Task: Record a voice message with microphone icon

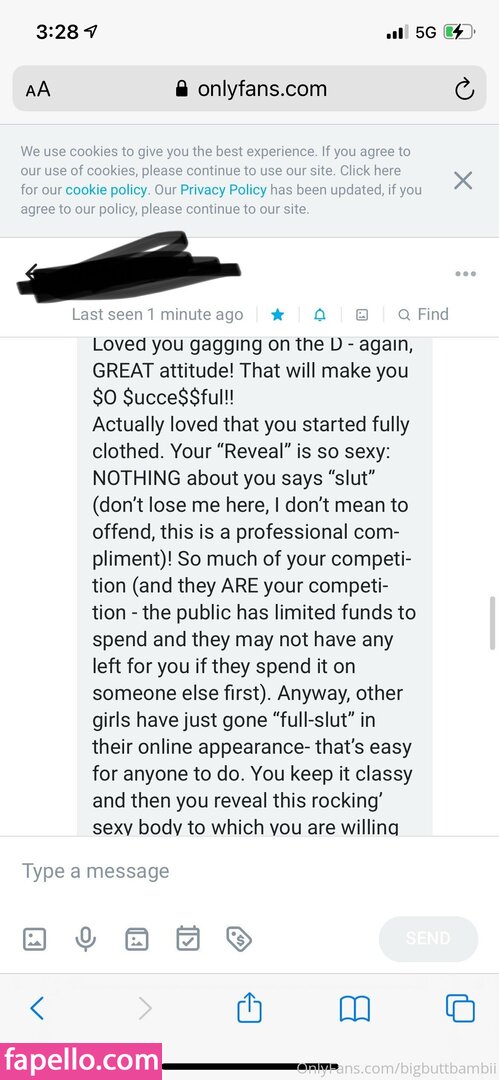Action: (85, 939)
